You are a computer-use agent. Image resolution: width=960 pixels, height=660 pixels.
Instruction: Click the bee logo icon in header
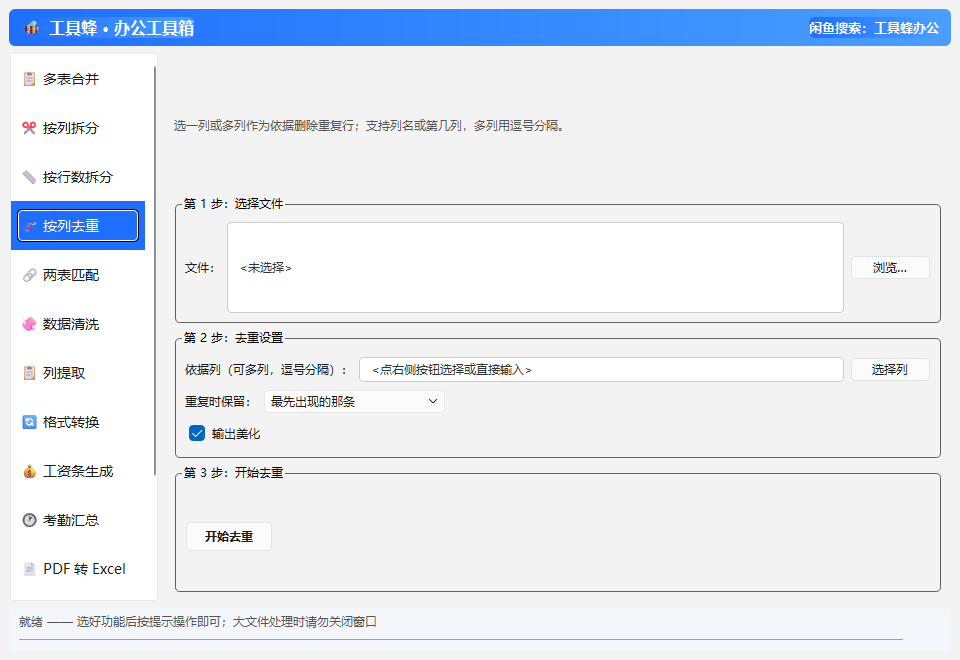[32, 28]
